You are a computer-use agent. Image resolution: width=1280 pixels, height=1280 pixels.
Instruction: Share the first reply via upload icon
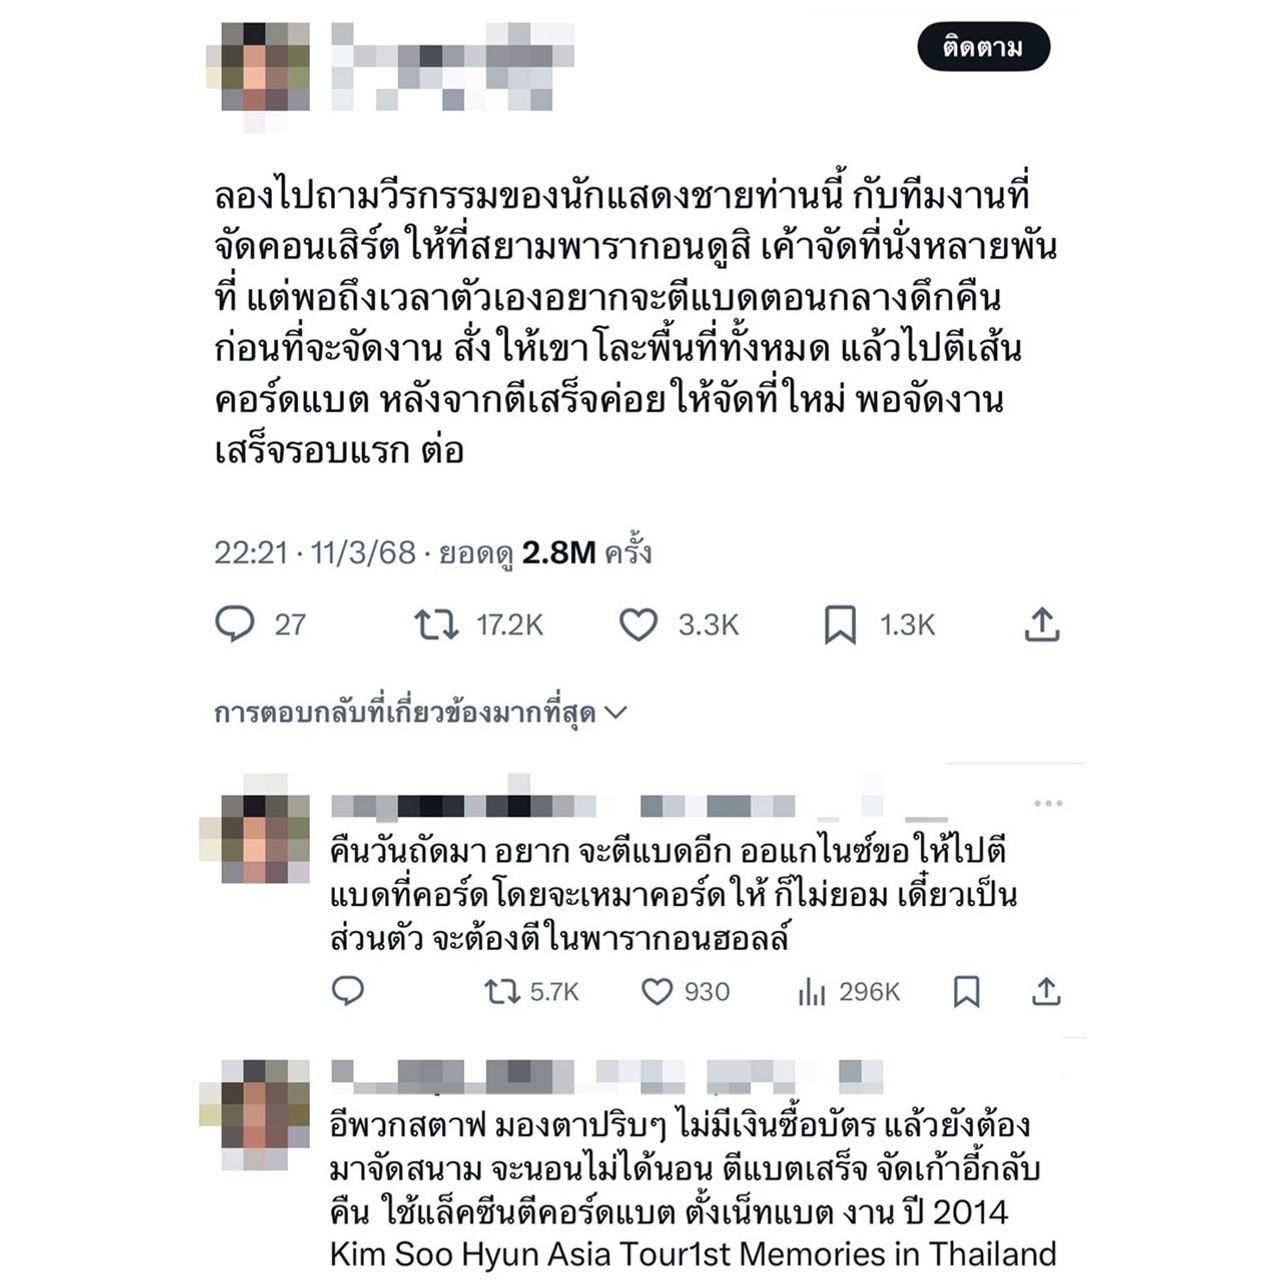tap(1045, 991)
